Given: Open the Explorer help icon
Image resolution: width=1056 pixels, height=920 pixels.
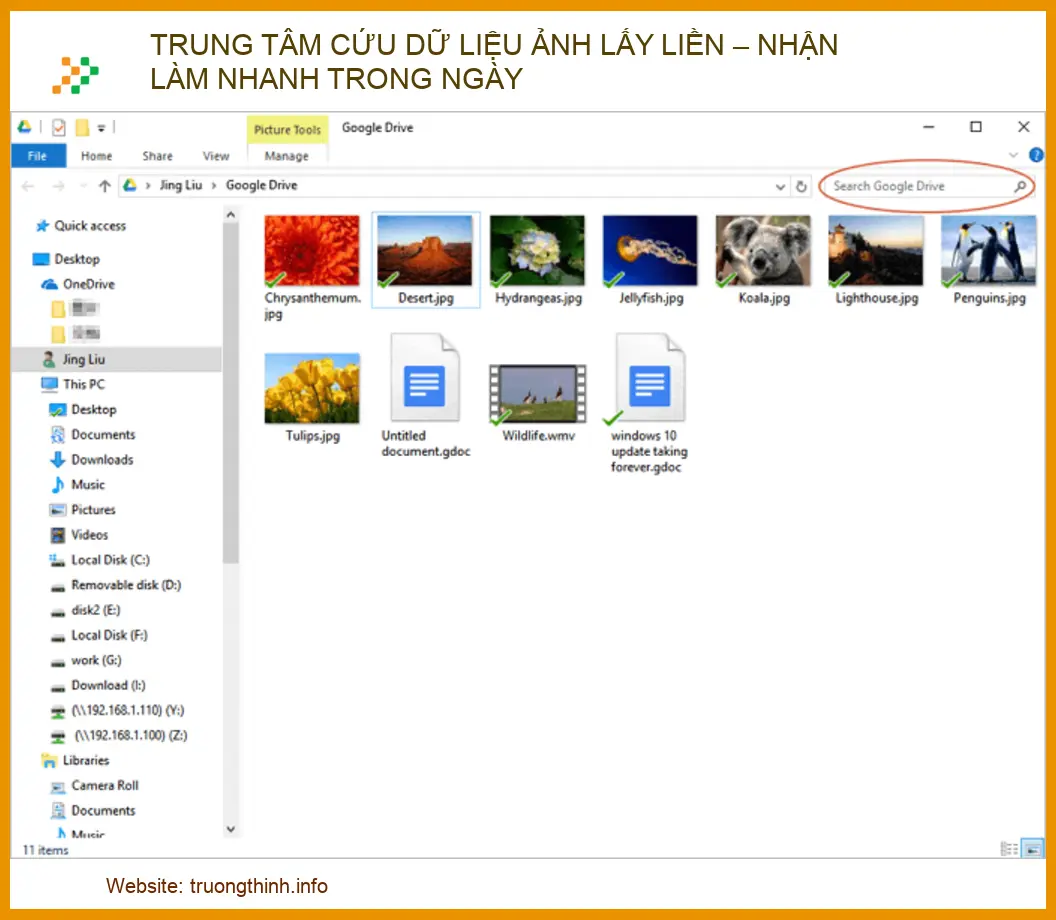Looking at the screenshot, I should (1036, 156).
